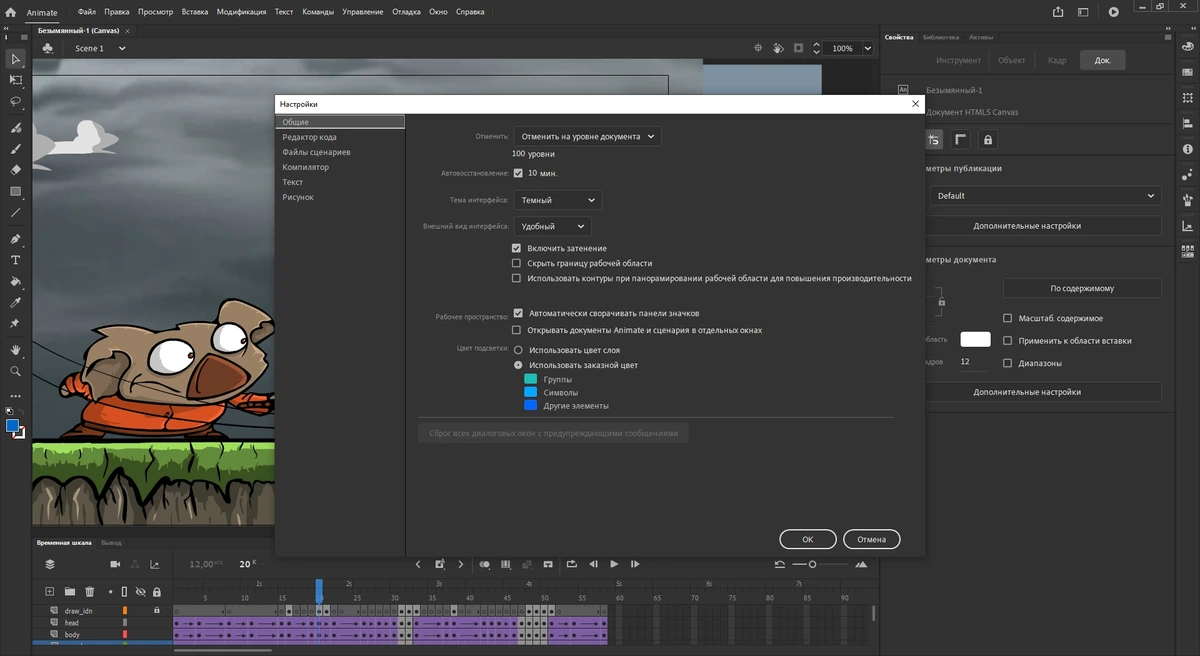Viewport: 1200px width, 656px height.
Task: Click the clip content outside stage icon
Action: pos(798,48)
